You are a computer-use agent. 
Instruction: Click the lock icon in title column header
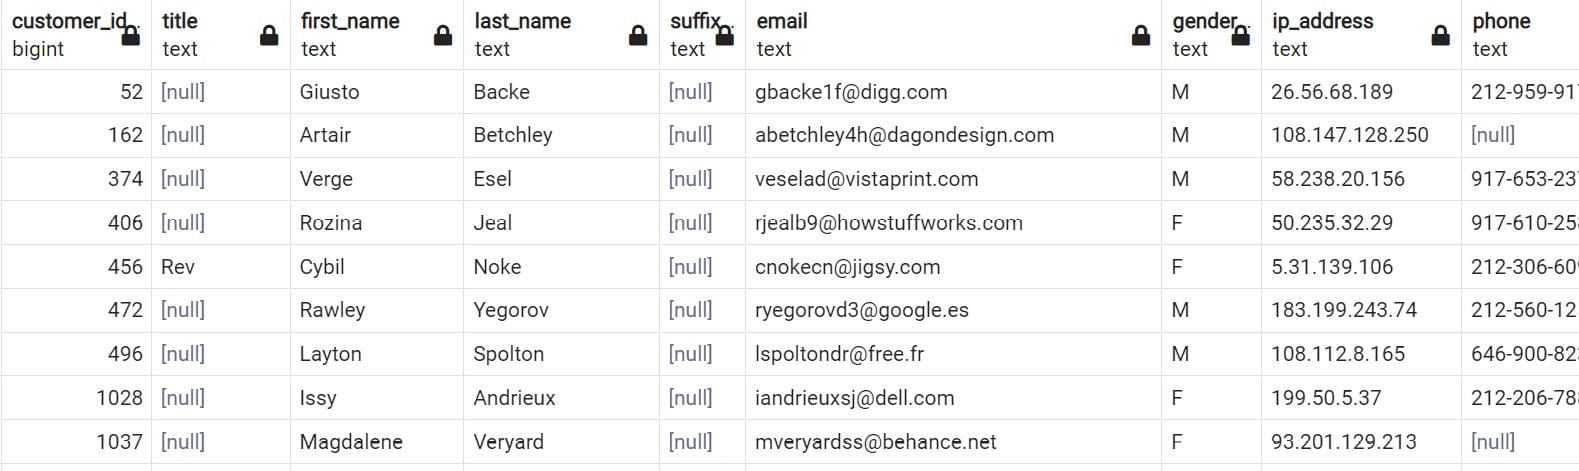pos(269,36)
